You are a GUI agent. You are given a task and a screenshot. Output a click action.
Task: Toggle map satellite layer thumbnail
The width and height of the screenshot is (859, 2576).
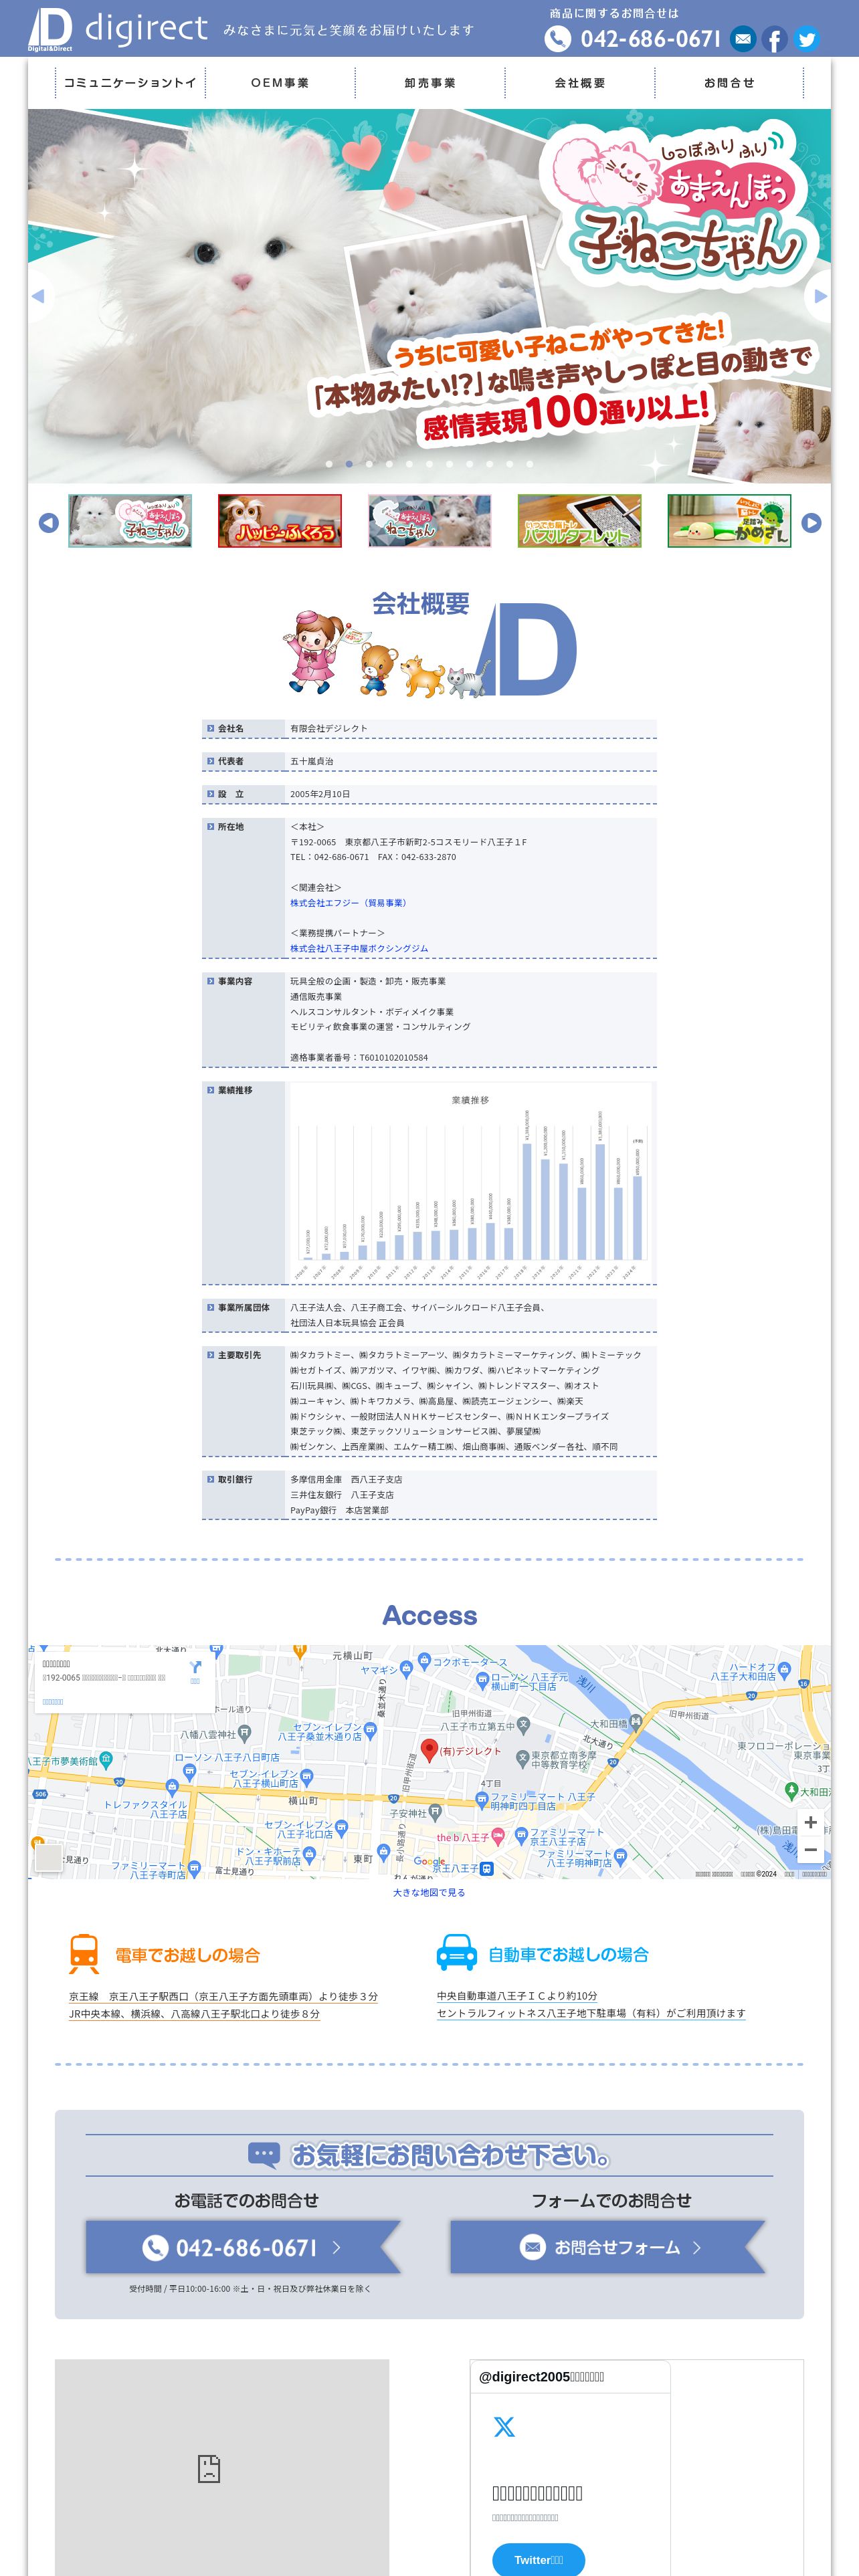(x=48, y=1857)
